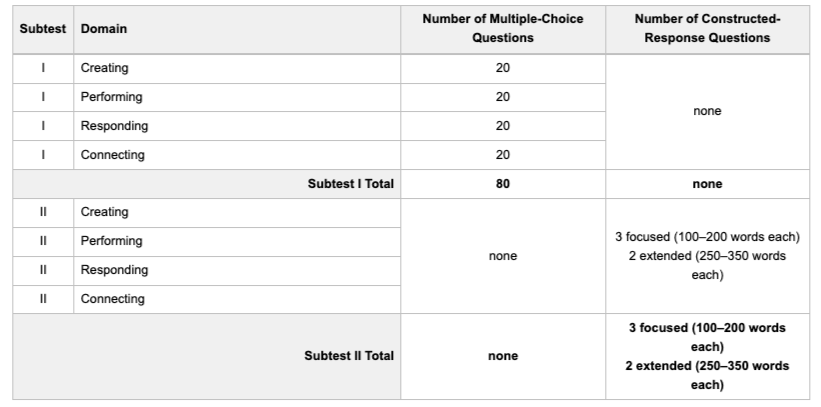Click the non-bold '3 focused (100–200 words each)' text
This screenshot has width=821, height=407.
[x=707, y=237]
